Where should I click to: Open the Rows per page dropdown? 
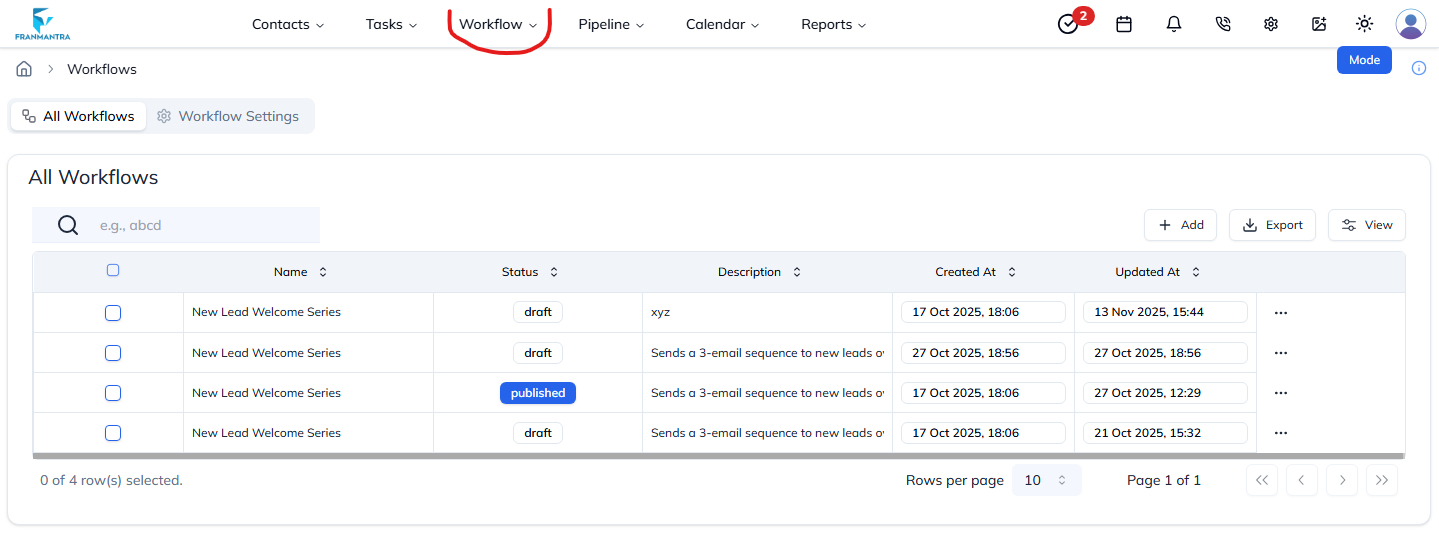1046,480
